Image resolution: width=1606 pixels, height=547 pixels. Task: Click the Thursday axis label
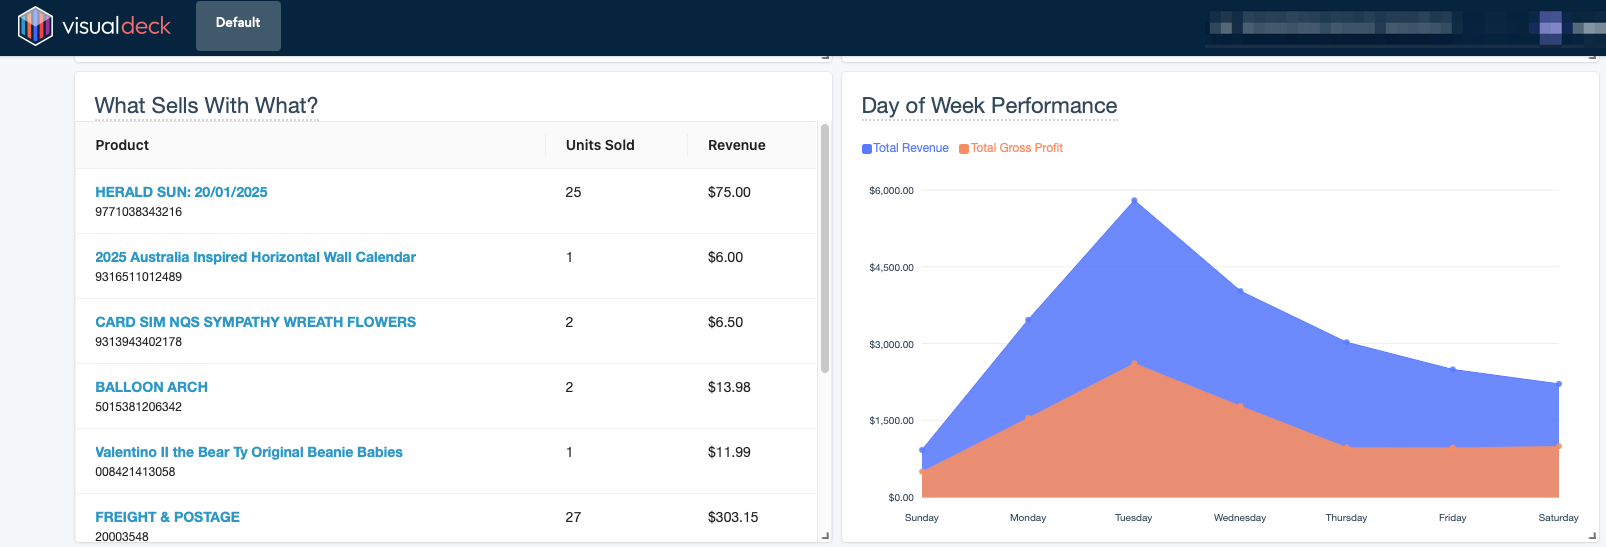(x=1346, y=518)
